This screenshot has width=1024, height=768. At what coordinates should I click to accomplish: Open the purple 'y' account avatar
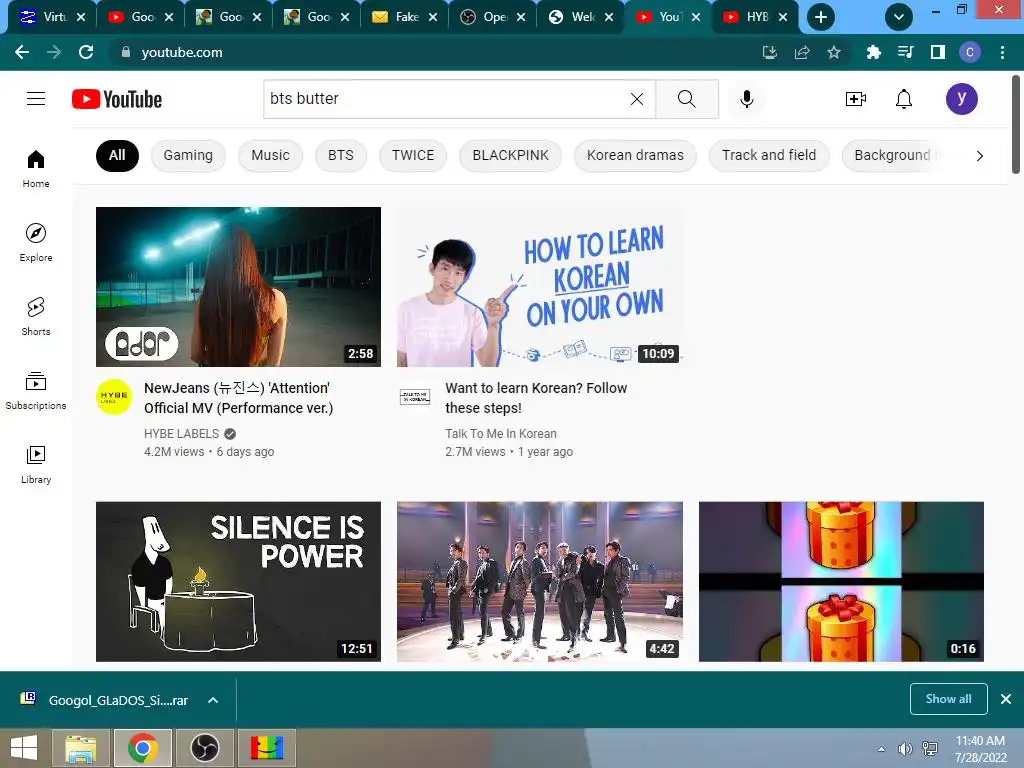(x=961, y=99)
